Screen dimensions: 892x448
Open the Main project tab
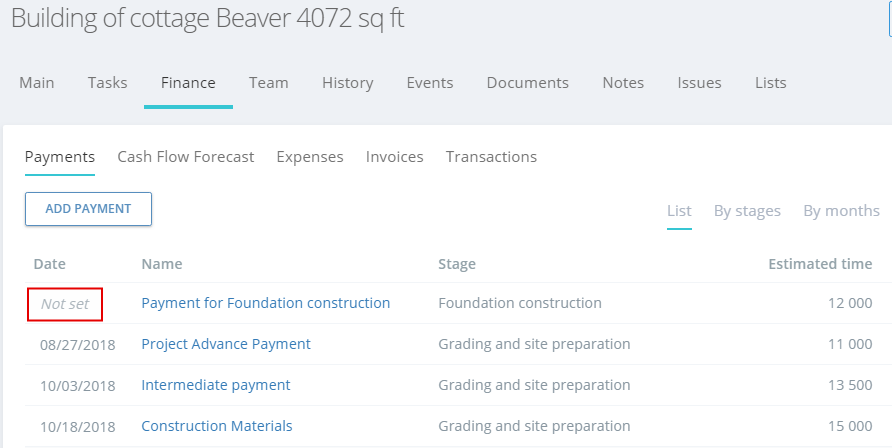click(x=37, y=83)
